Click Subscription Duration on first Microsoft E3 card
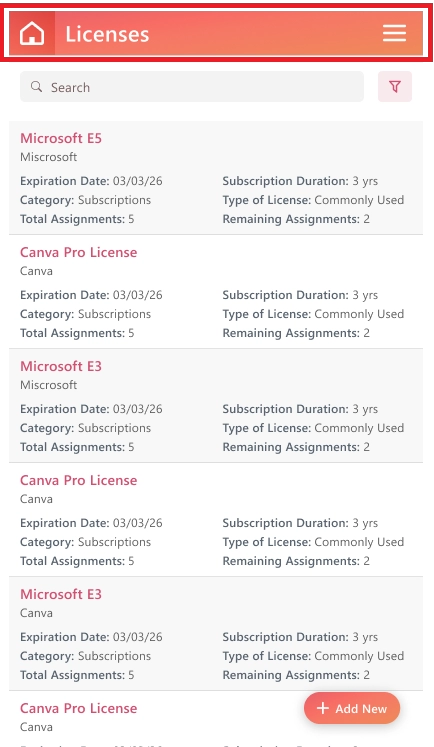Viewport: 434px width, 747px height. pos(300,409)
